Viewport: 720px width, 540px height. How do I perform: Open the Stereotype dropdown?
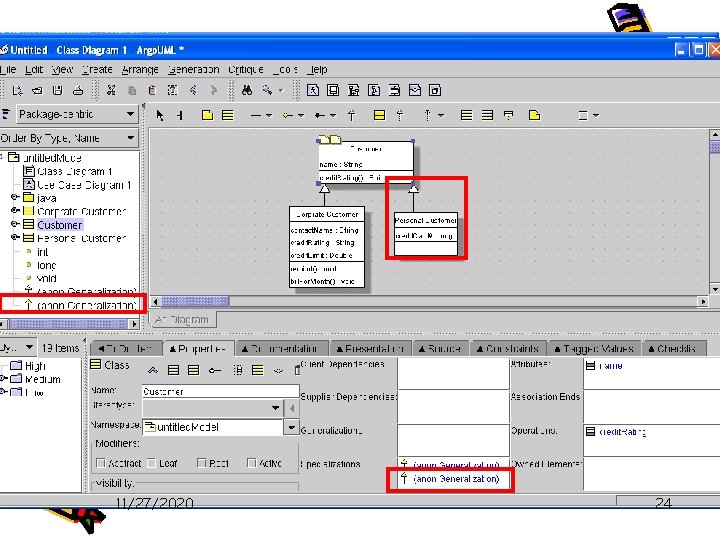tap(275, 408)
